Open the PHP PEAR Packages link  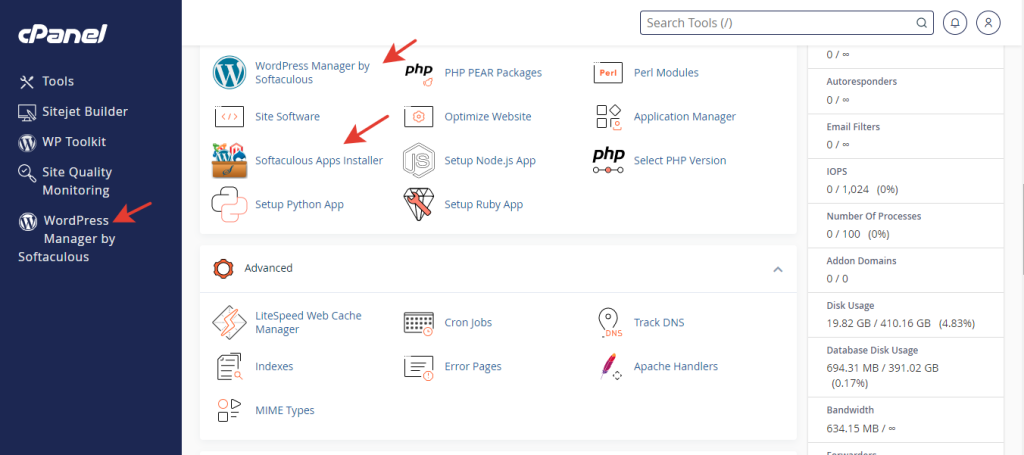click(x=493, y=72)
